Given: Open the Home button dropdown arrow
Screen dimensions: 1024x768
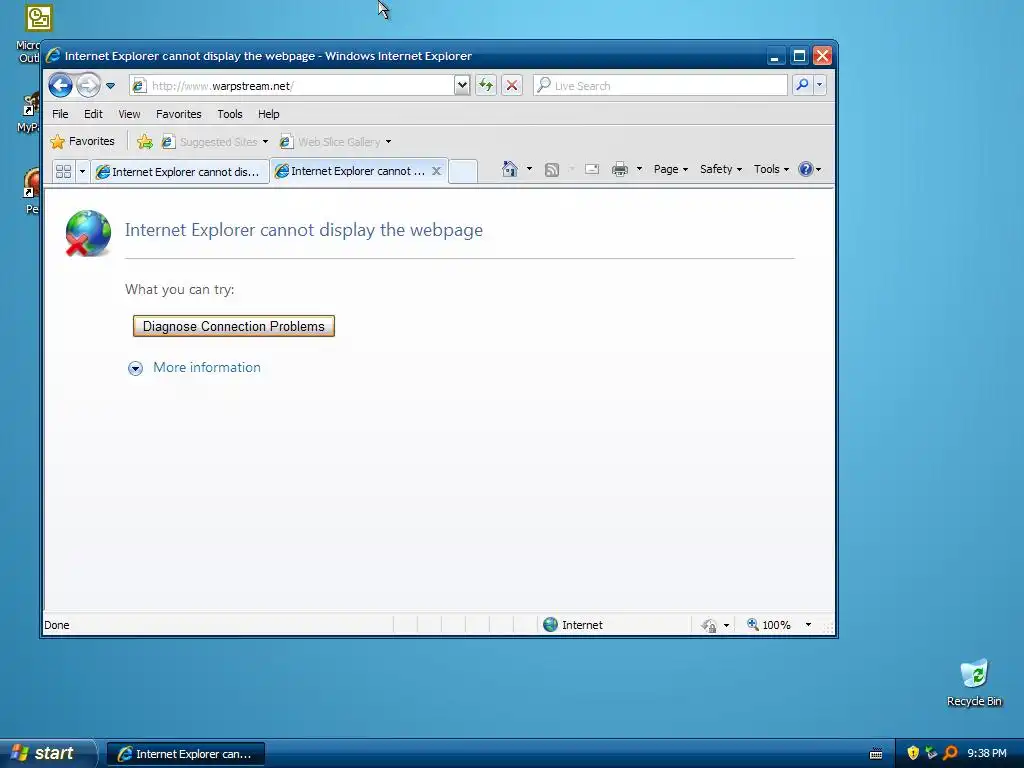Looking at the screenshot, I should tap(529, 169).
